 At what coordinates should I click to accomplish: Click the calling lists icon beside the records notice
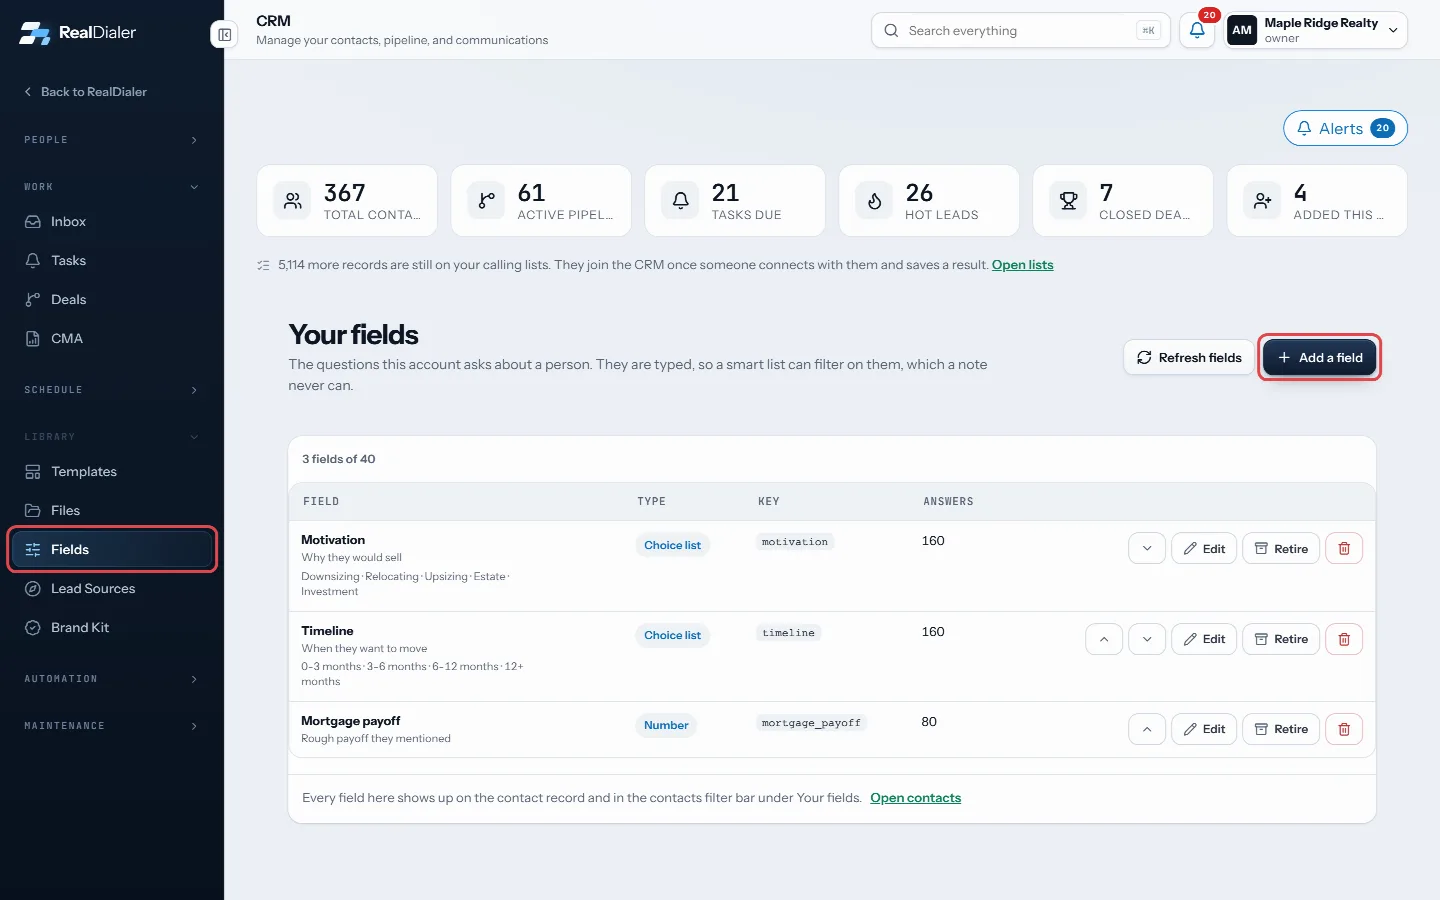pos(263,265)
